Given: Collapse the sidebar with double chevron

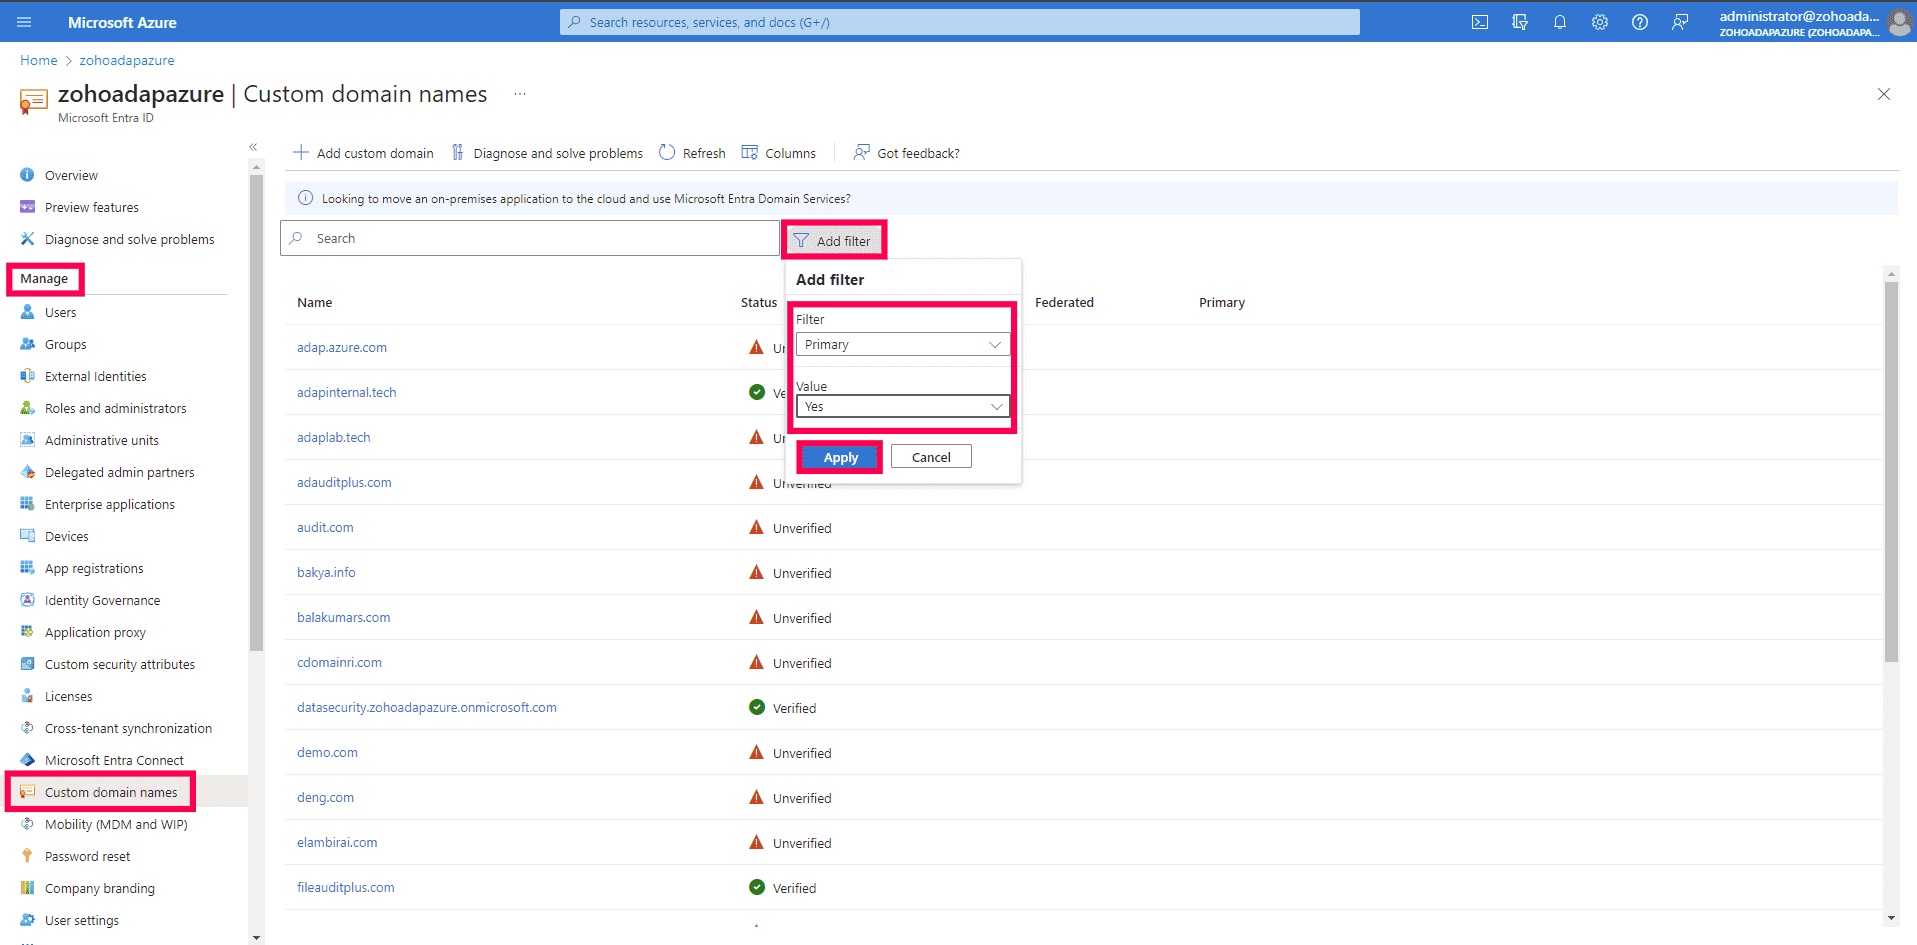Looking at the screenshot, I should click(x=253, y=147).
